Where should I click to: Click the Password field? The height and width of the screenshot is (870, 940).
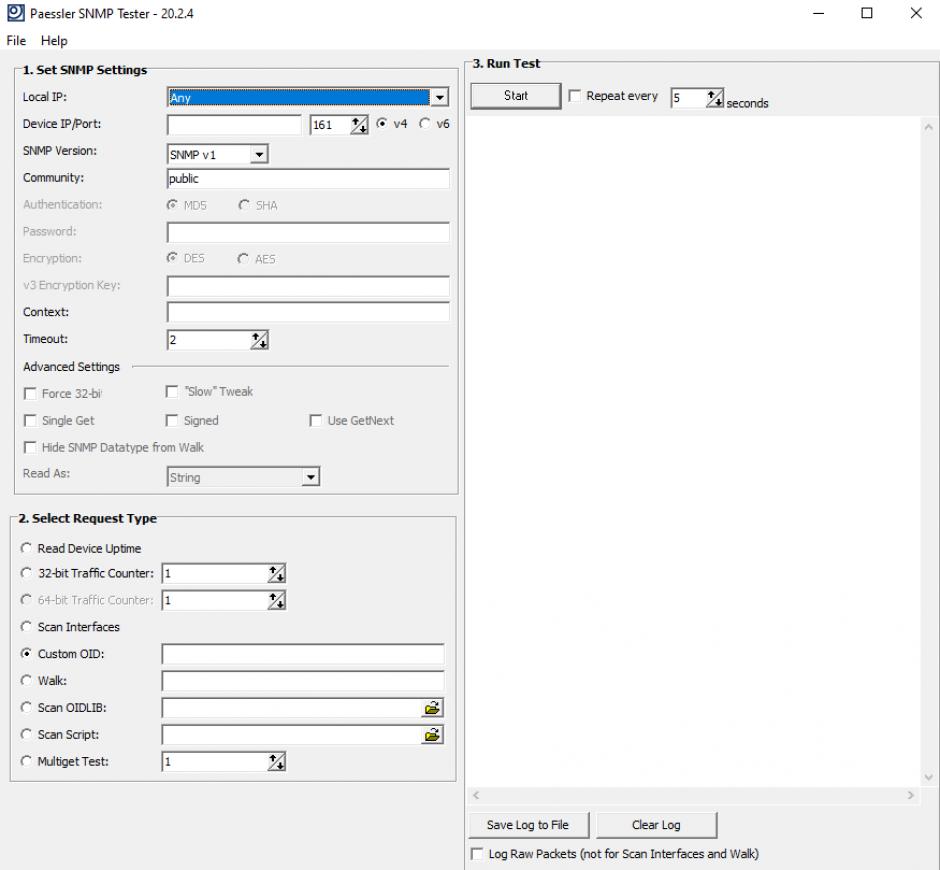tap(308, 232)
